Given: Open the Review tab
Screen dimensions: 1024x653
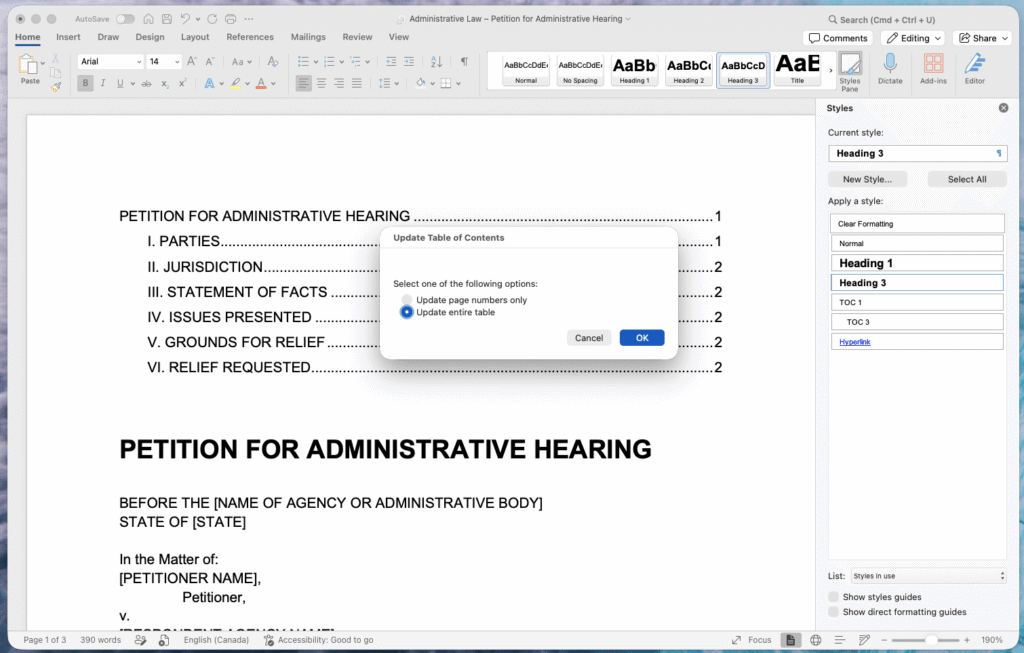Looking at the screenshot, I should 357,37.
